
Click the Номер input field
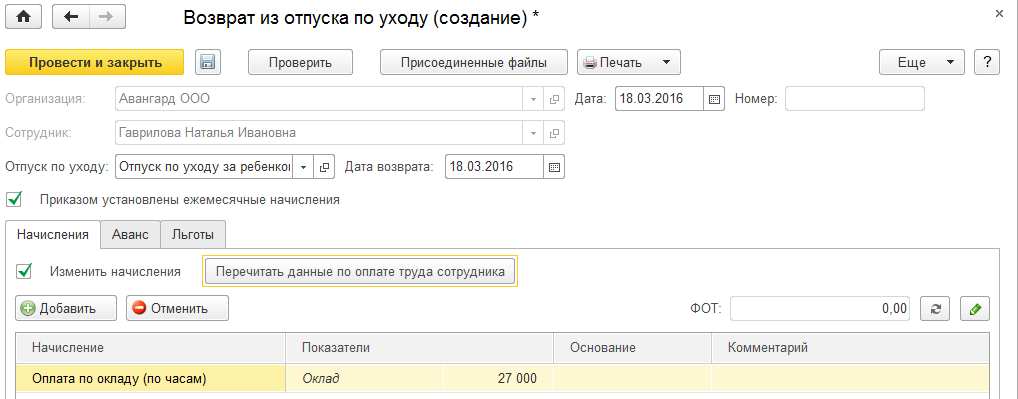tap(855, 99)
